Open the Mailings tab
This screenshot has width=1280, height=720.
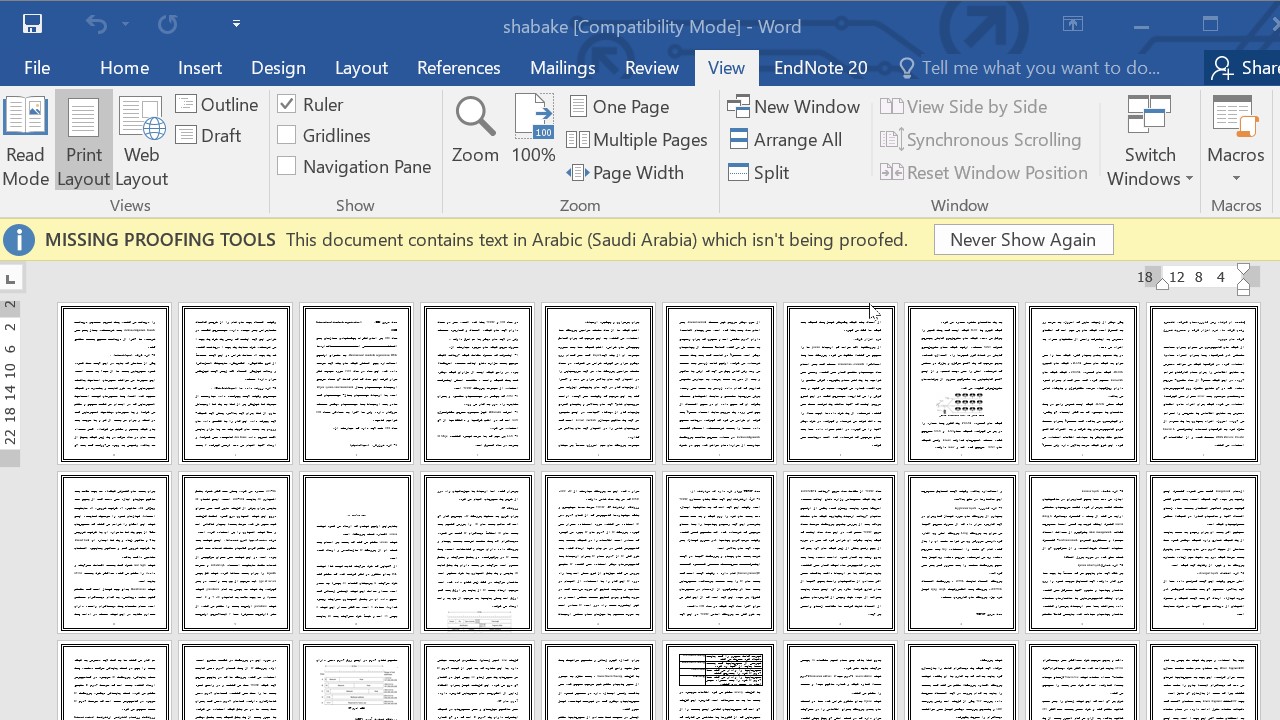pos(562,68)
